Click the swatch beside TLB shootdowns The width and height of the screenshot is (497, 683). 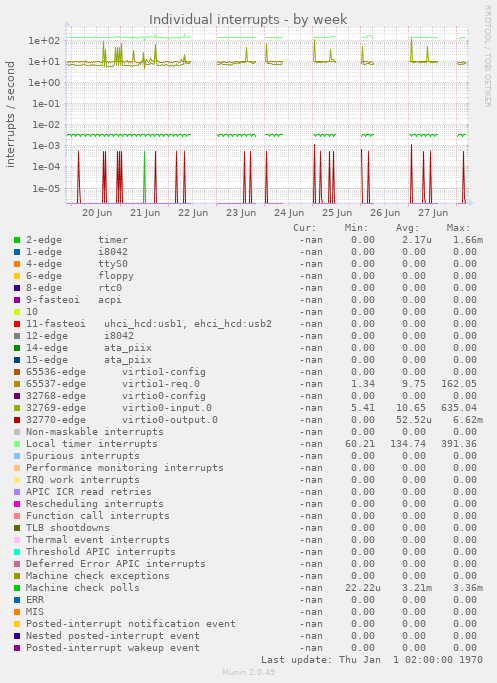17,528
